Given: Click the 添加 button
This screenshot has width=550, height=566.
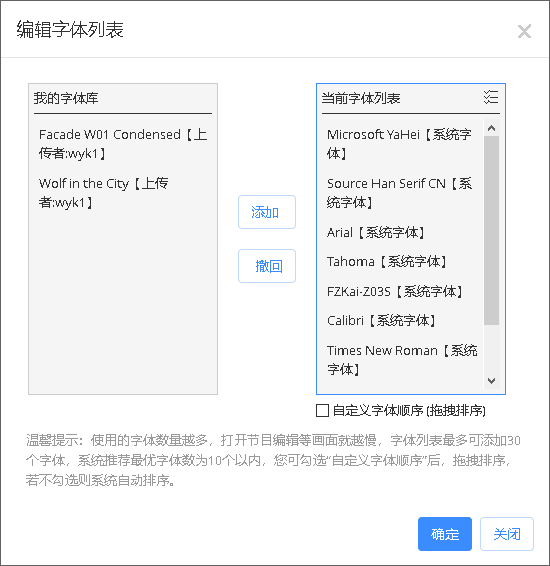Looking at the screenshot, I should coord(267,212).
